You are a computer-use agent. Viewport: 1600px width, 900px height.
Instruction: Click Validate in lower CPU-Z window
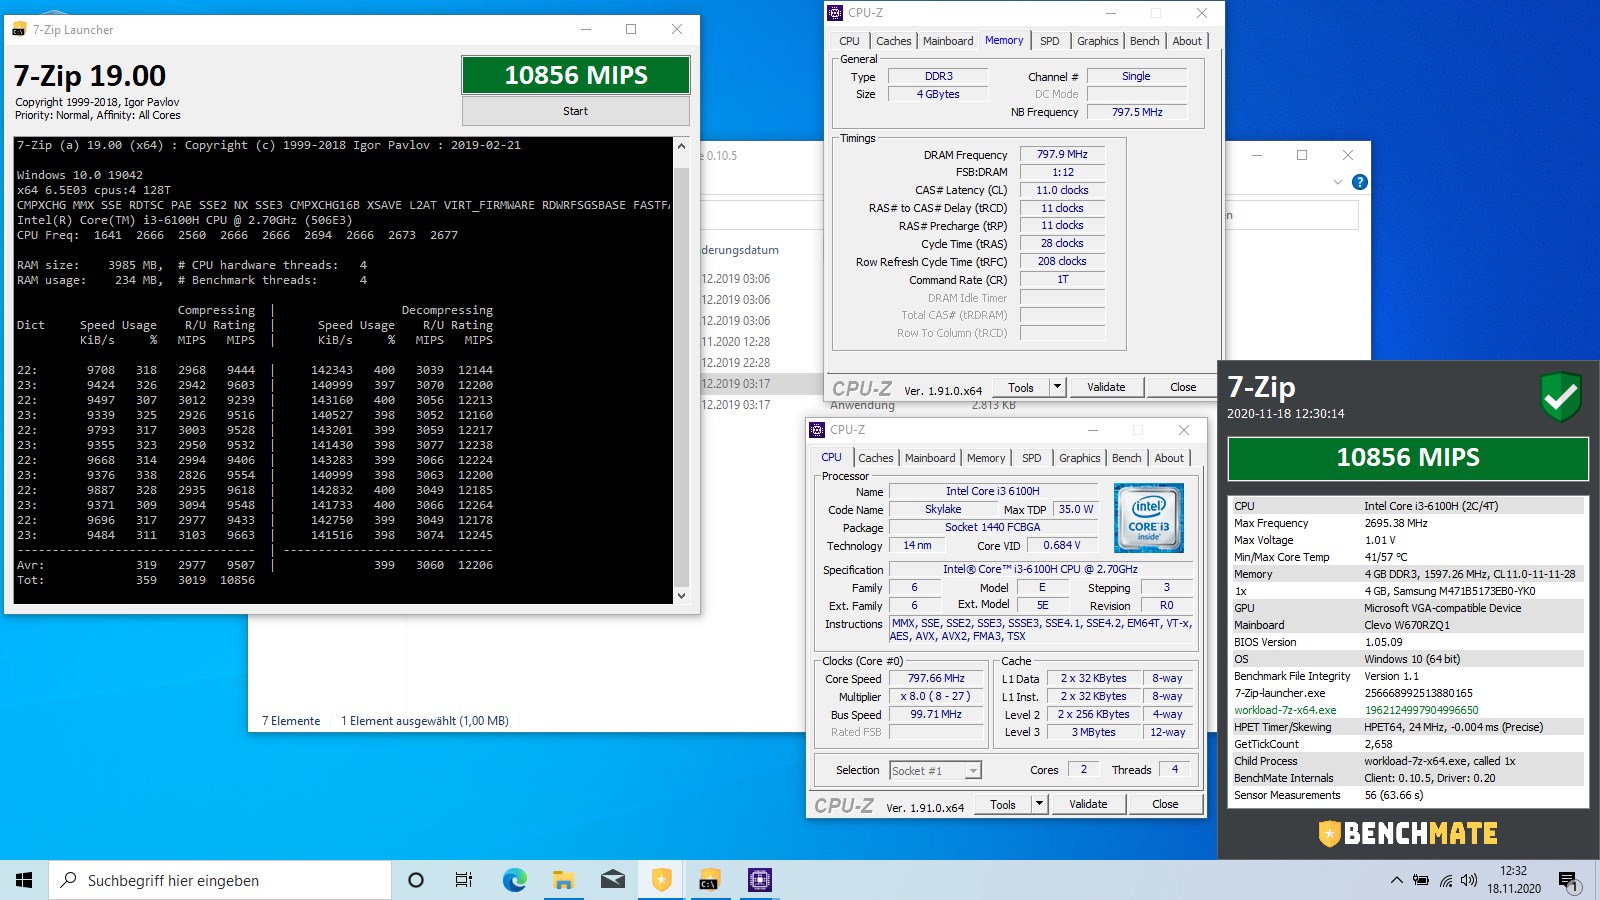click(1088, 804)
